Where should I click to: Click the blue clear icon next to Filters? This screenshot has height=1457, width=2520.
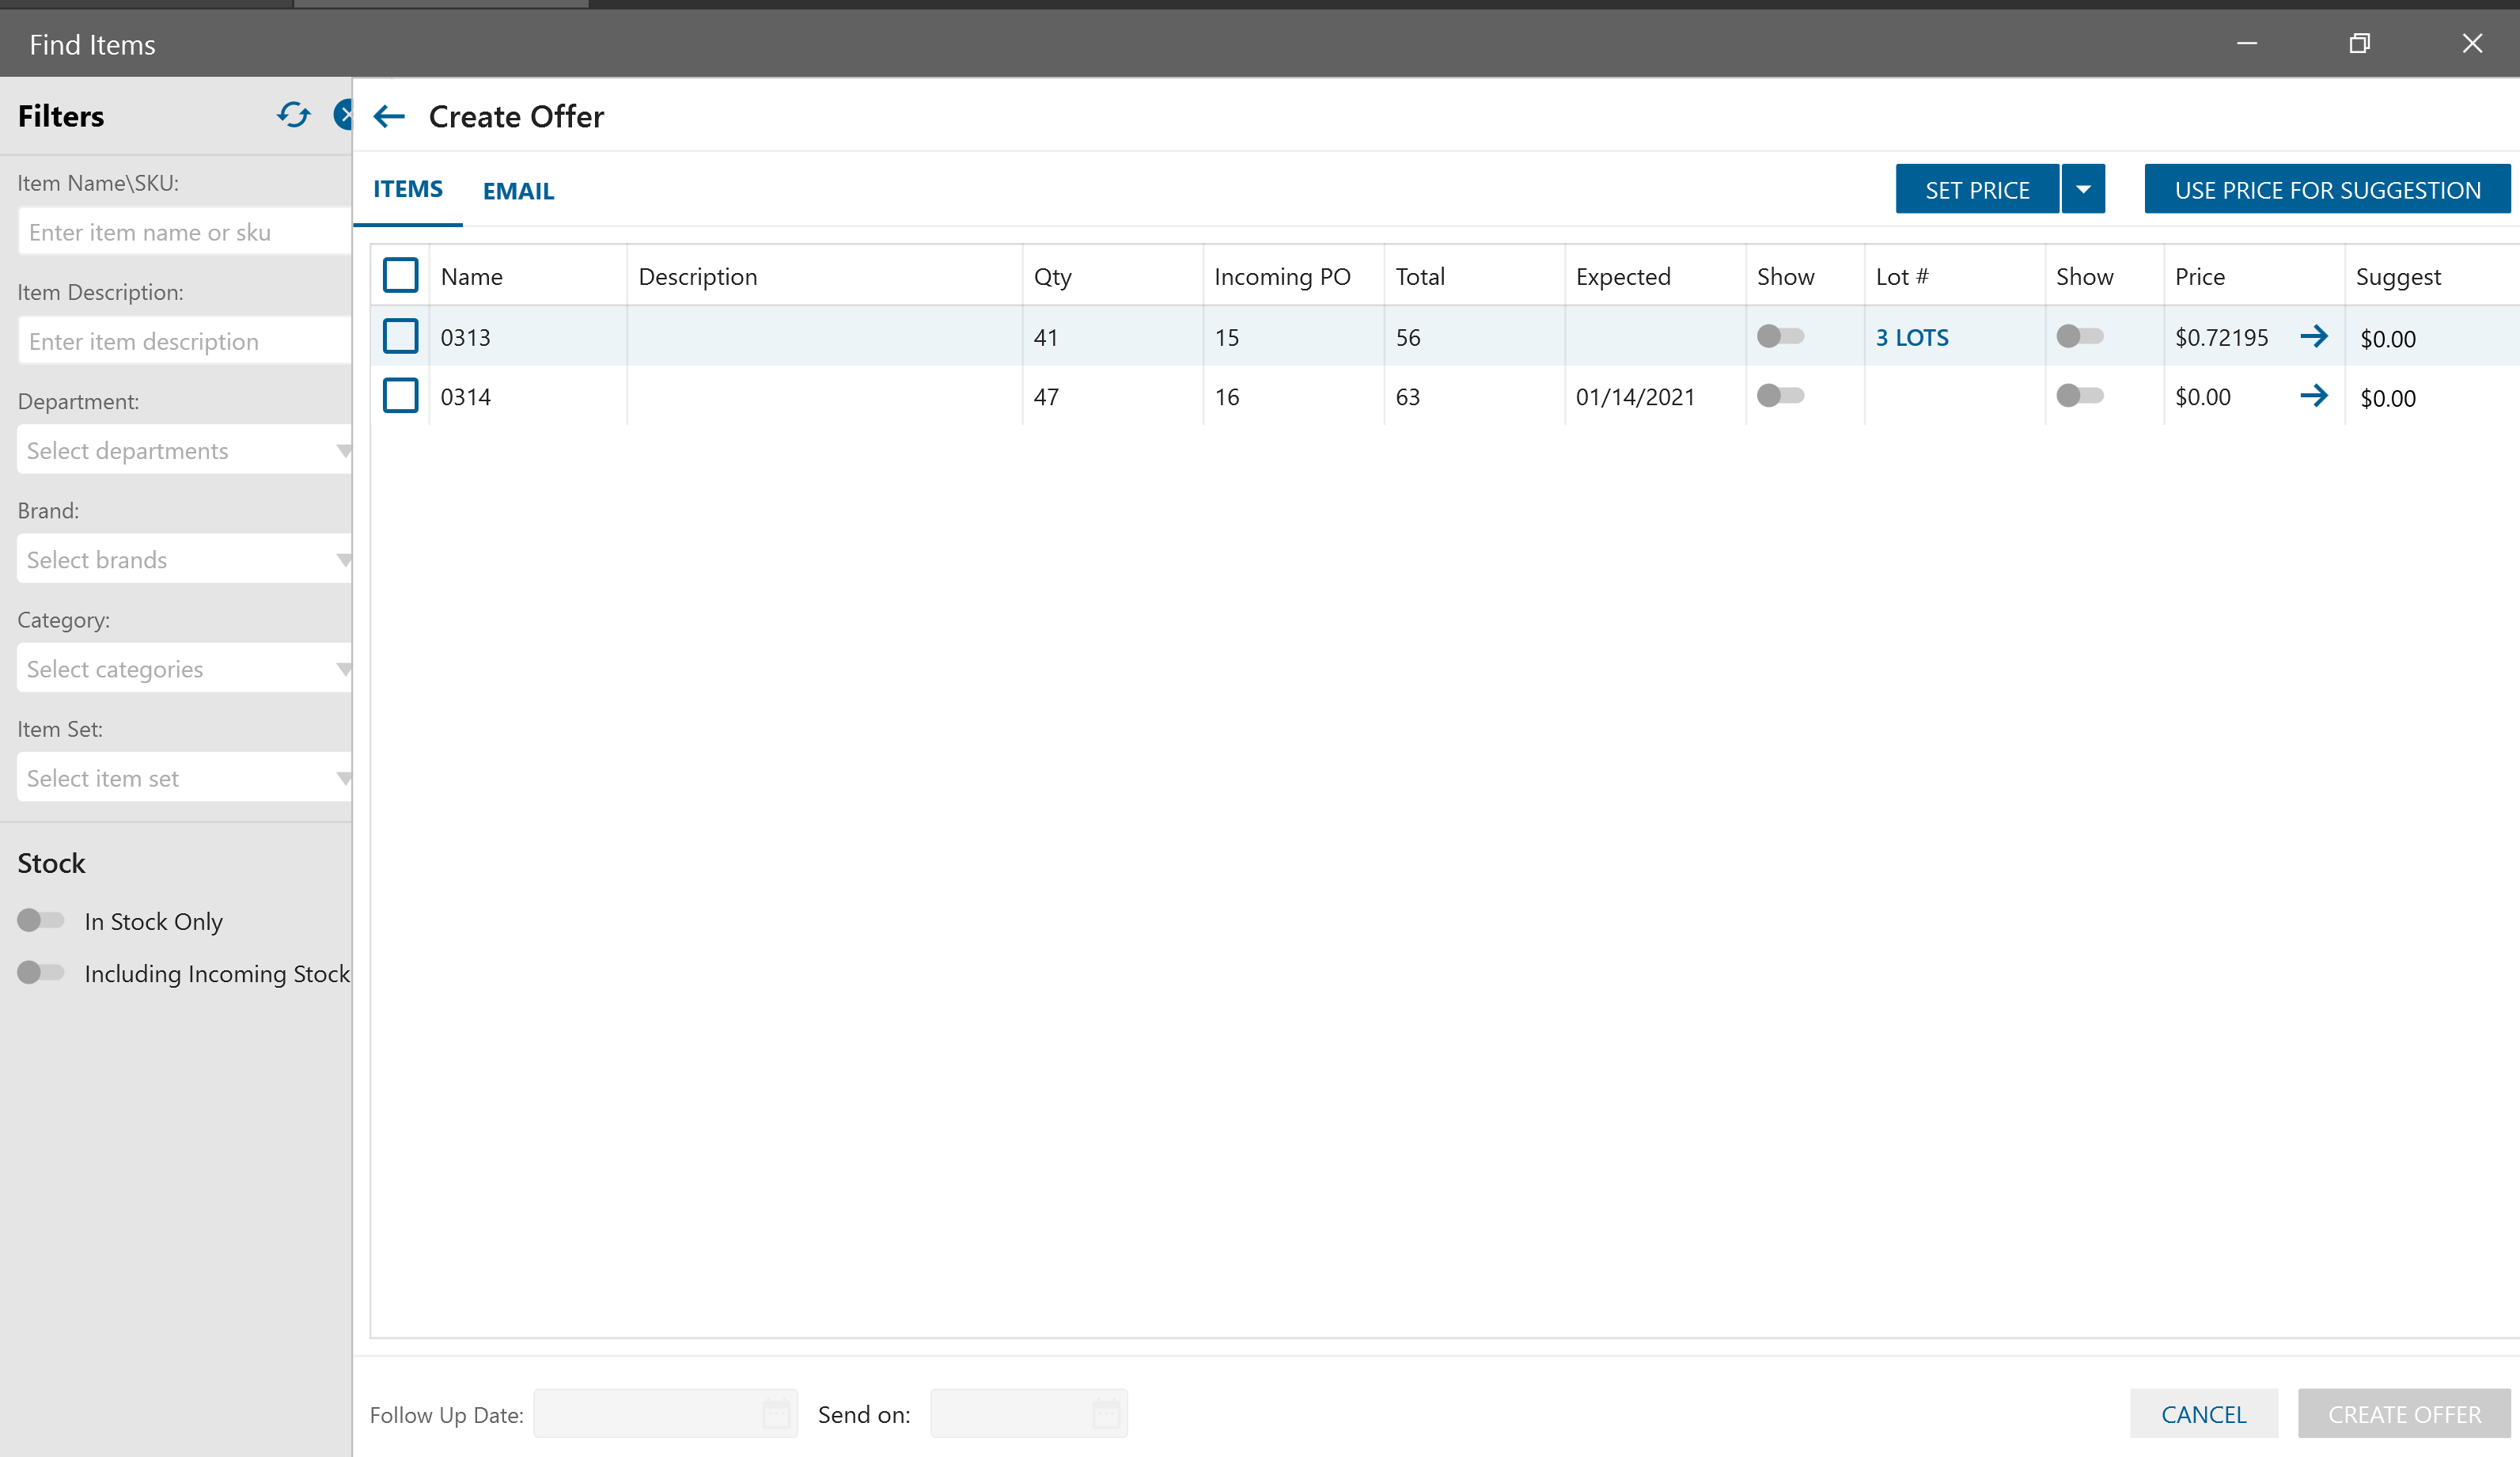[x=344, y=115]
